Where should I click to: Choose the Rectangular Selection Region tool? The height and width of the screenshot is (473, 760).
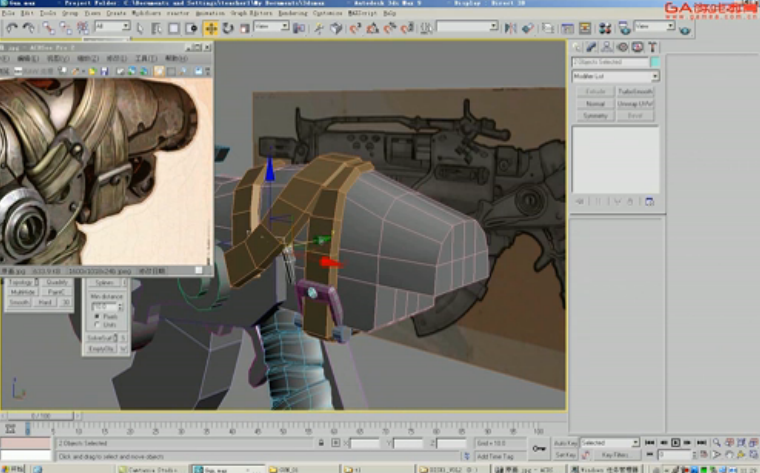pos(174,29)
